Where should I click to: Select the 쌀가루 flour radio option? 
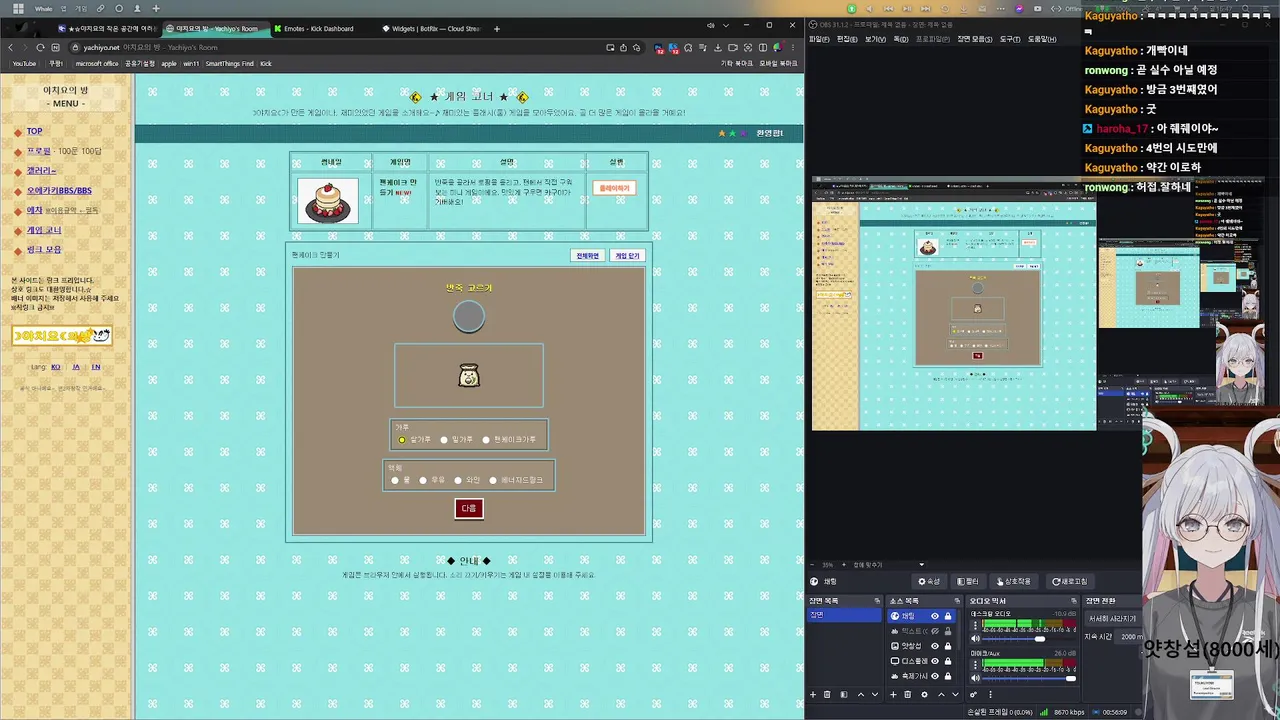(x=402, y=440)
